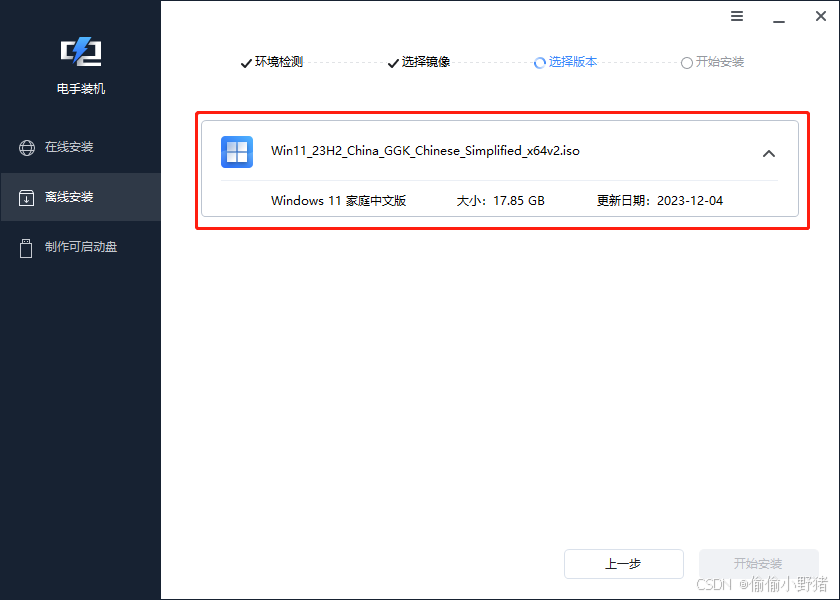This screenshot has width=840, height=600.
Task: Click the 开始安装 step label at top
Action: point(719,62)
